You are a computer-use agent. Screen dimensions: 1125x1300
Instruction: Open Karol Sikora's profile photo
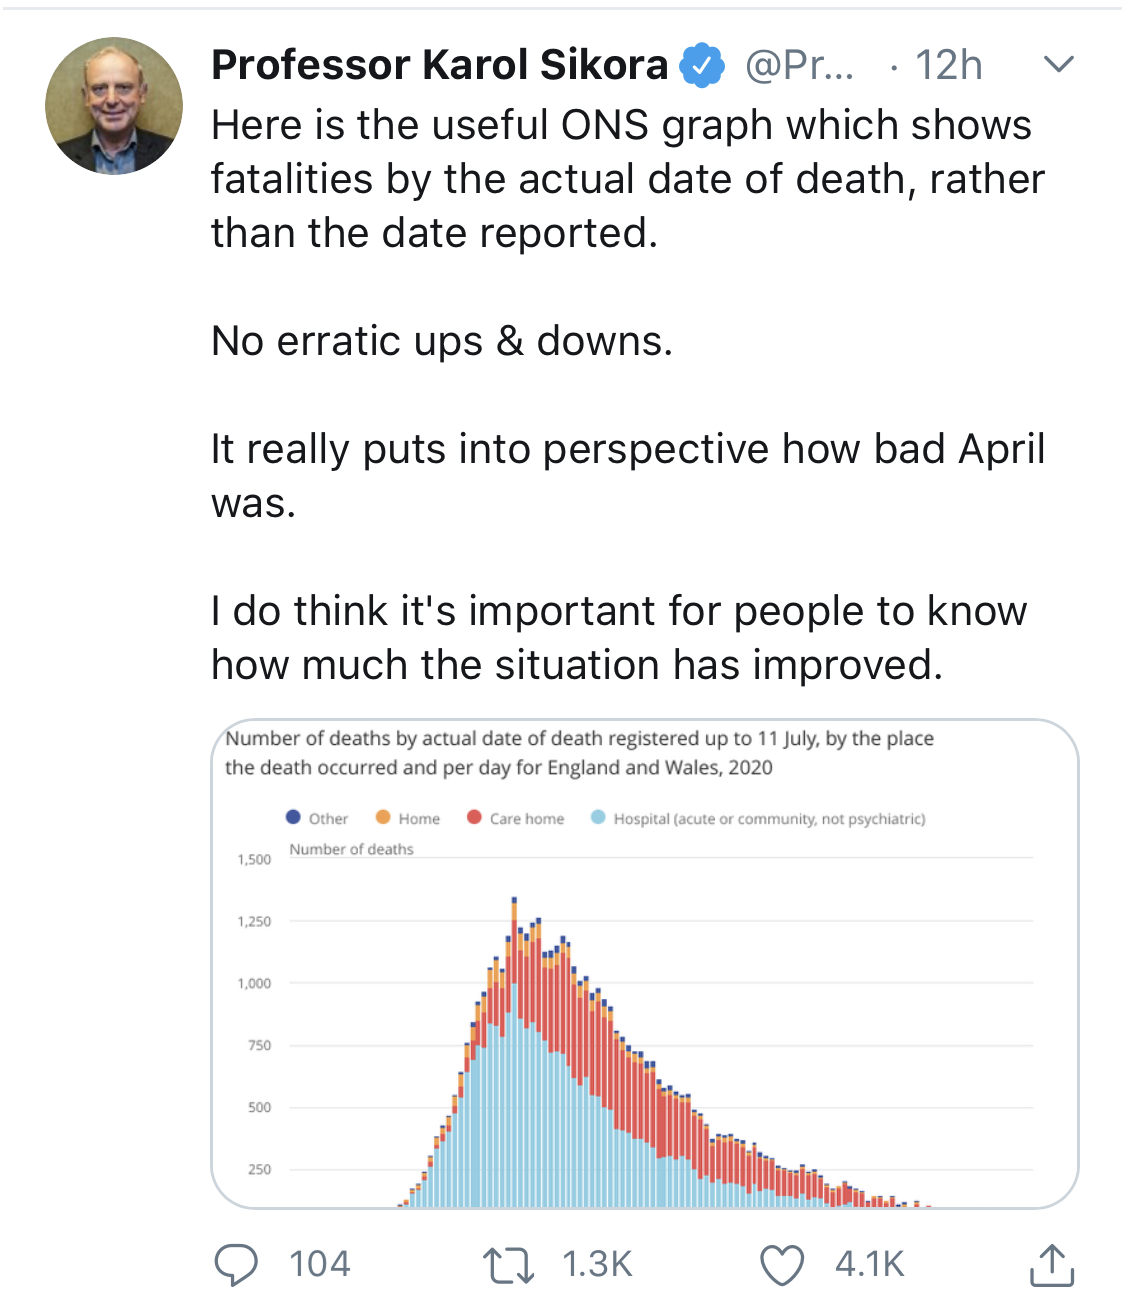(114, 106)
